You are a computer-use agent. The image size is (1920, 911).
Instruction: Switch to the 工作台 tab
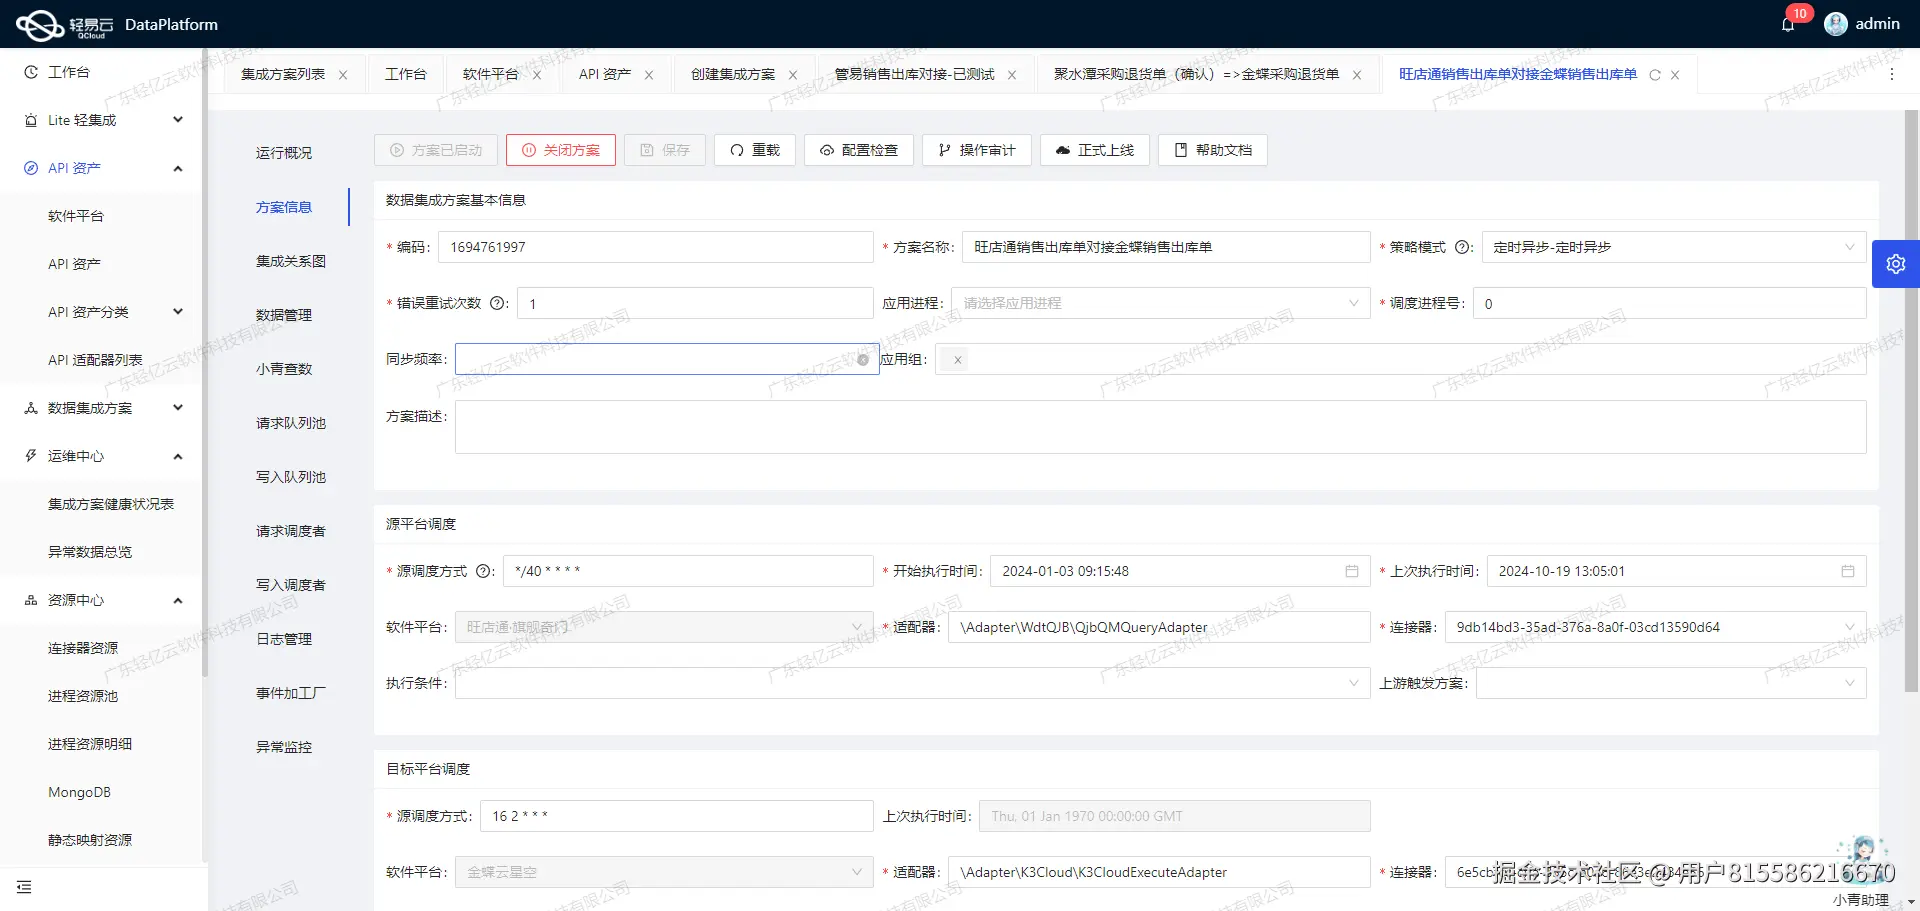coord(405,74)
